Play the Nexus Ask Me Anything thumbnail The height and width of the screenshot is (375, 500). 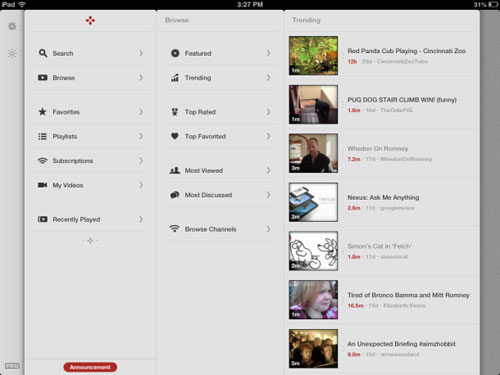(313, 202)
